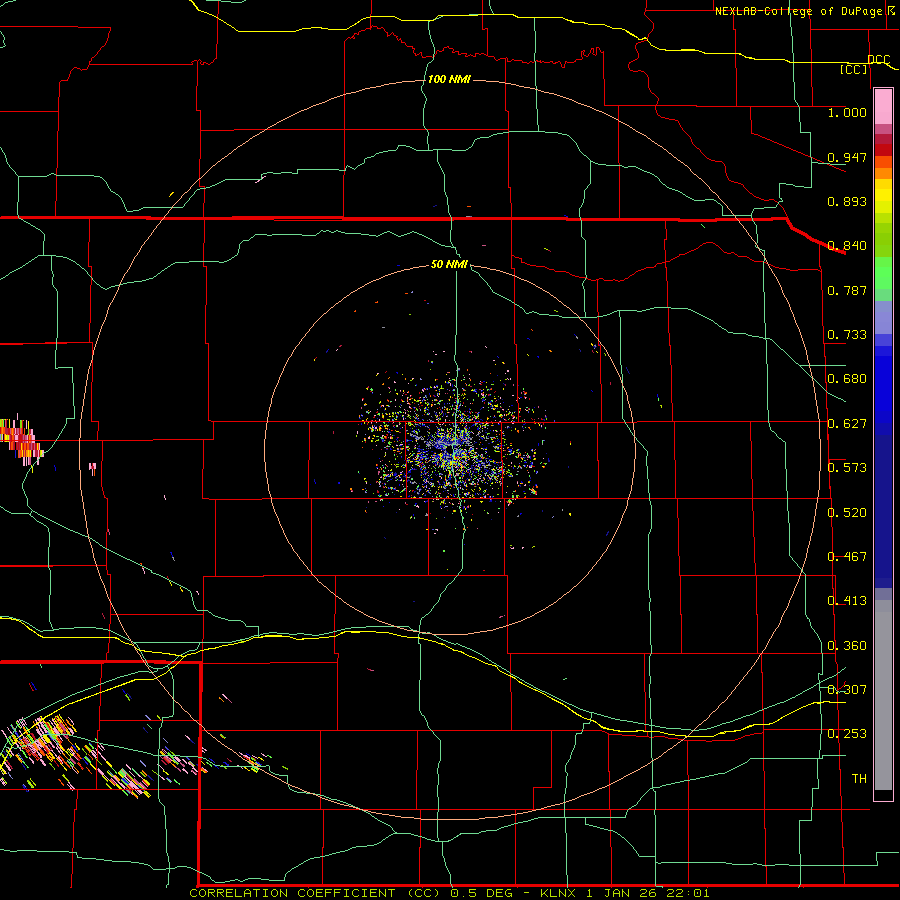Image resolution: width=900 pixels, height=900 pixels.
Task: Click the DCC label above the color scale
Action: click(x=878, y=60)
